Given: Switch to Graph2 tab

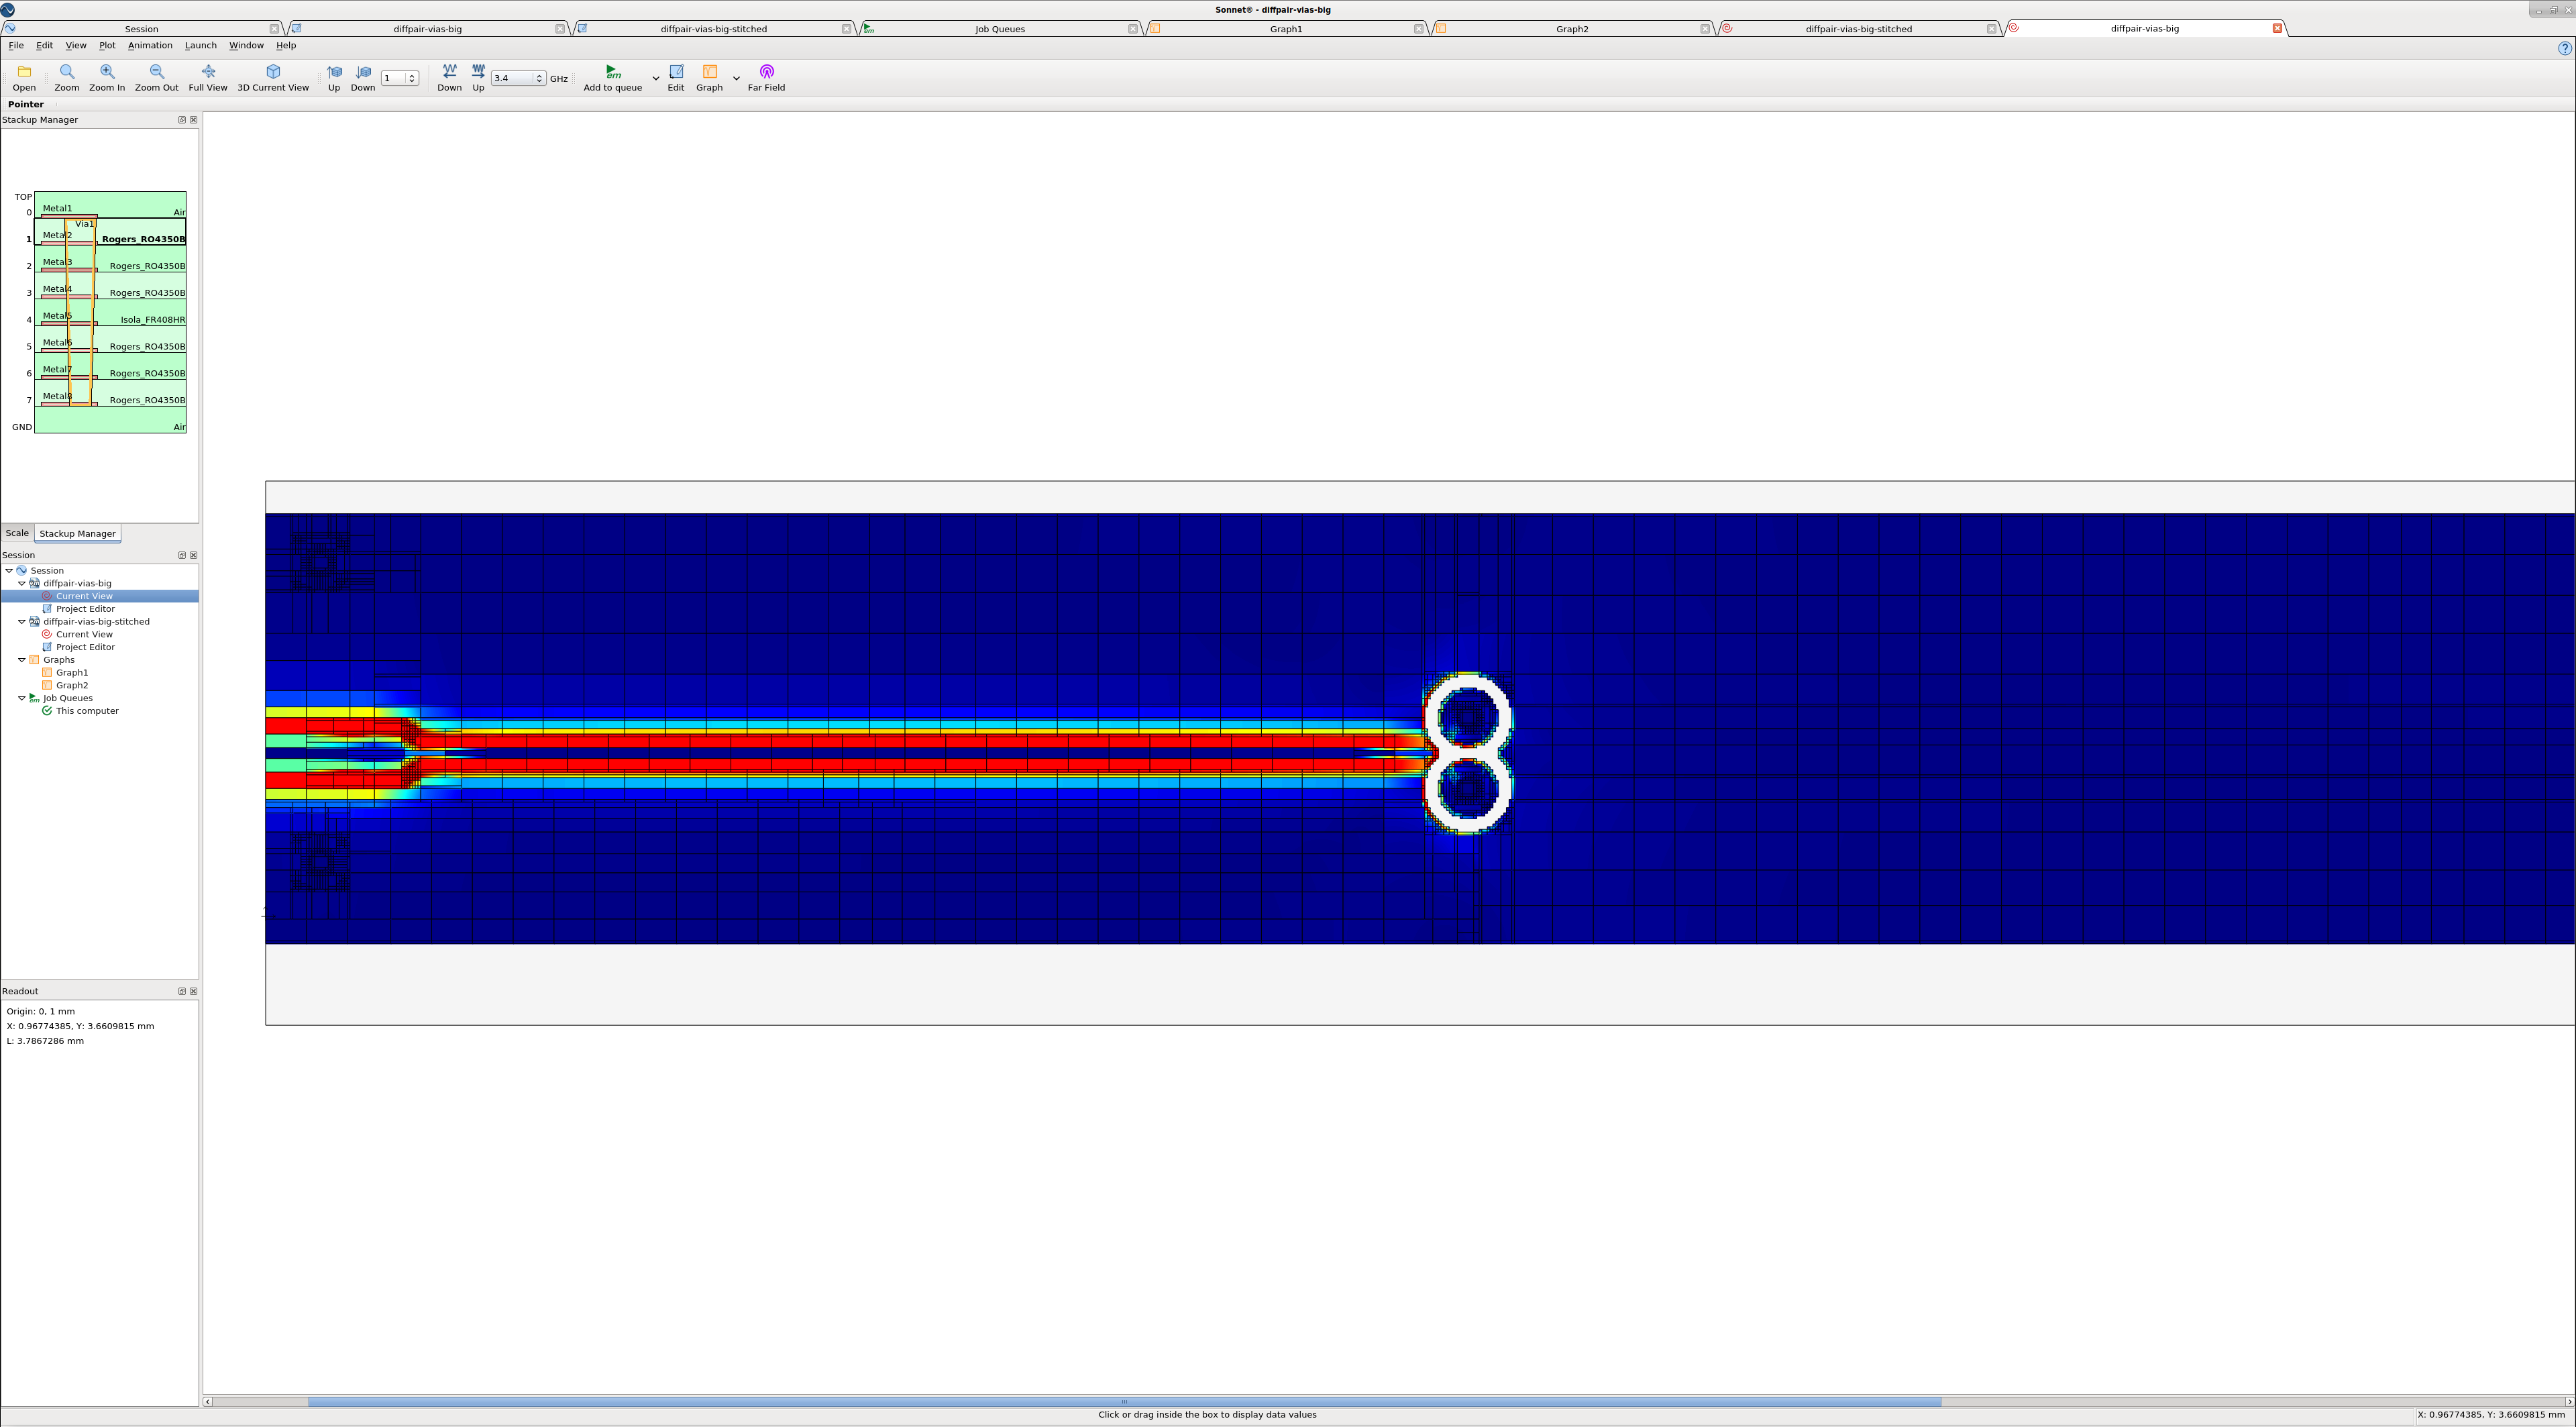Looking at the screenshot, I should (1572, 29).
